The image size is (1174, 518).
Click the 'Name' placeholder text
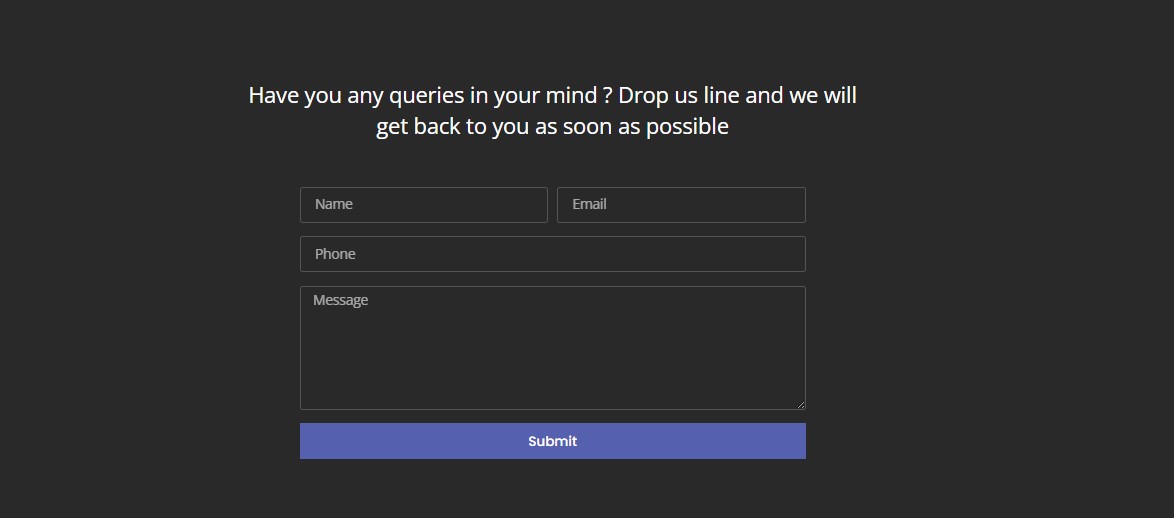click(334, 204)
